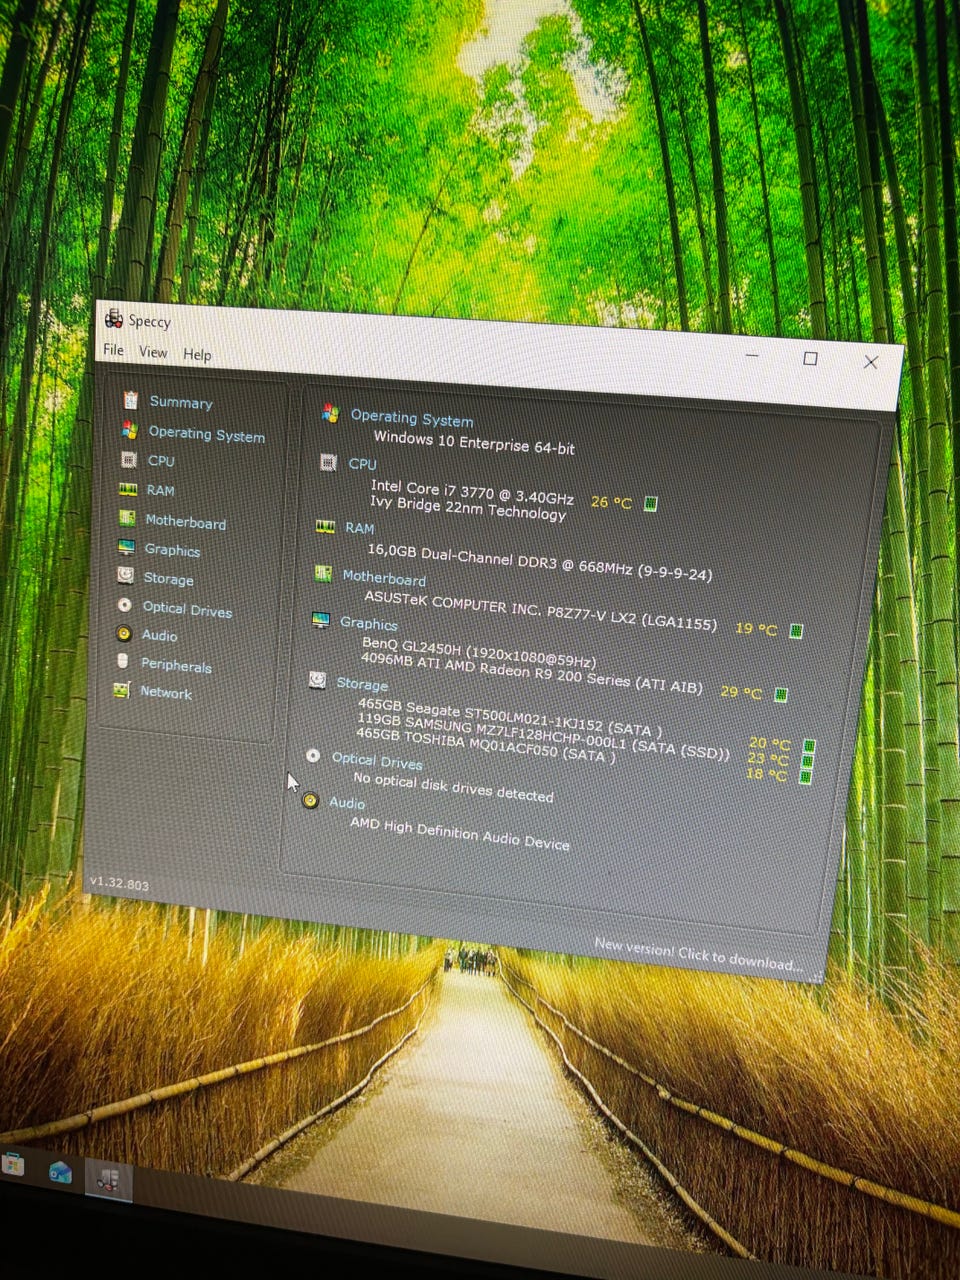
Task: Click the CPU temperature value '26 °C'
Action: pyautogui.click(x=611, y=502)
